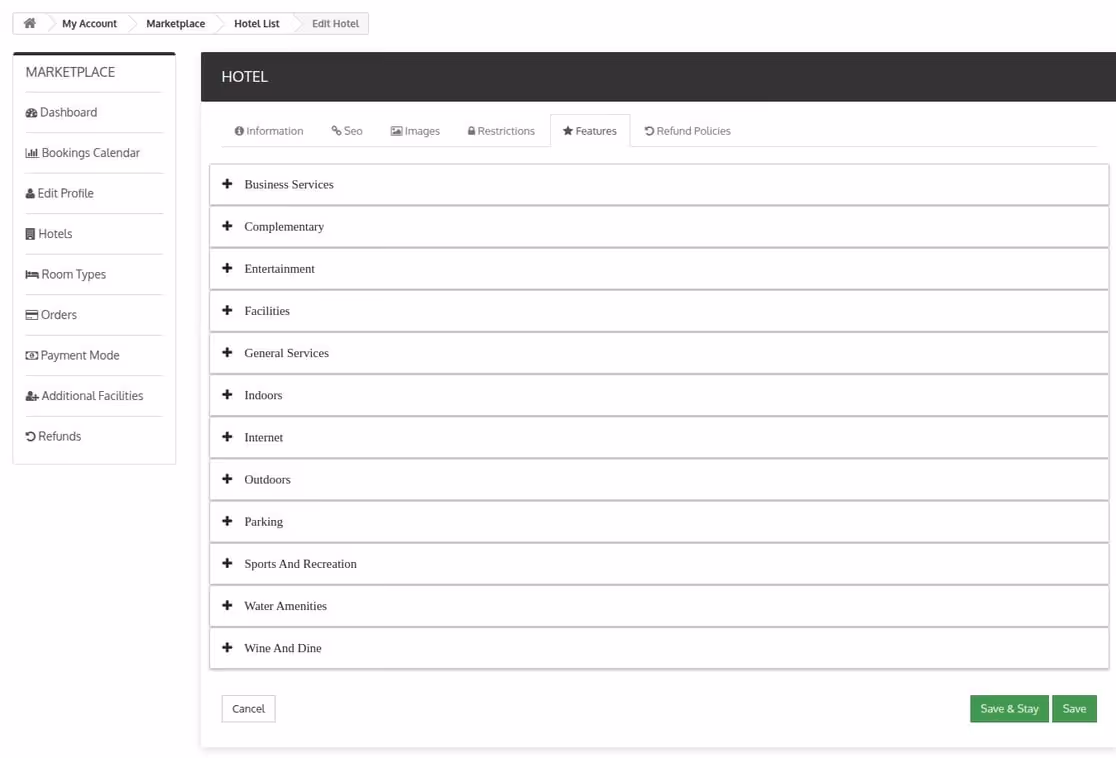The image size is (1116, 758).
Task: Click the MARKETPLACE sidebar heading
Action: (x=70, y=72)
